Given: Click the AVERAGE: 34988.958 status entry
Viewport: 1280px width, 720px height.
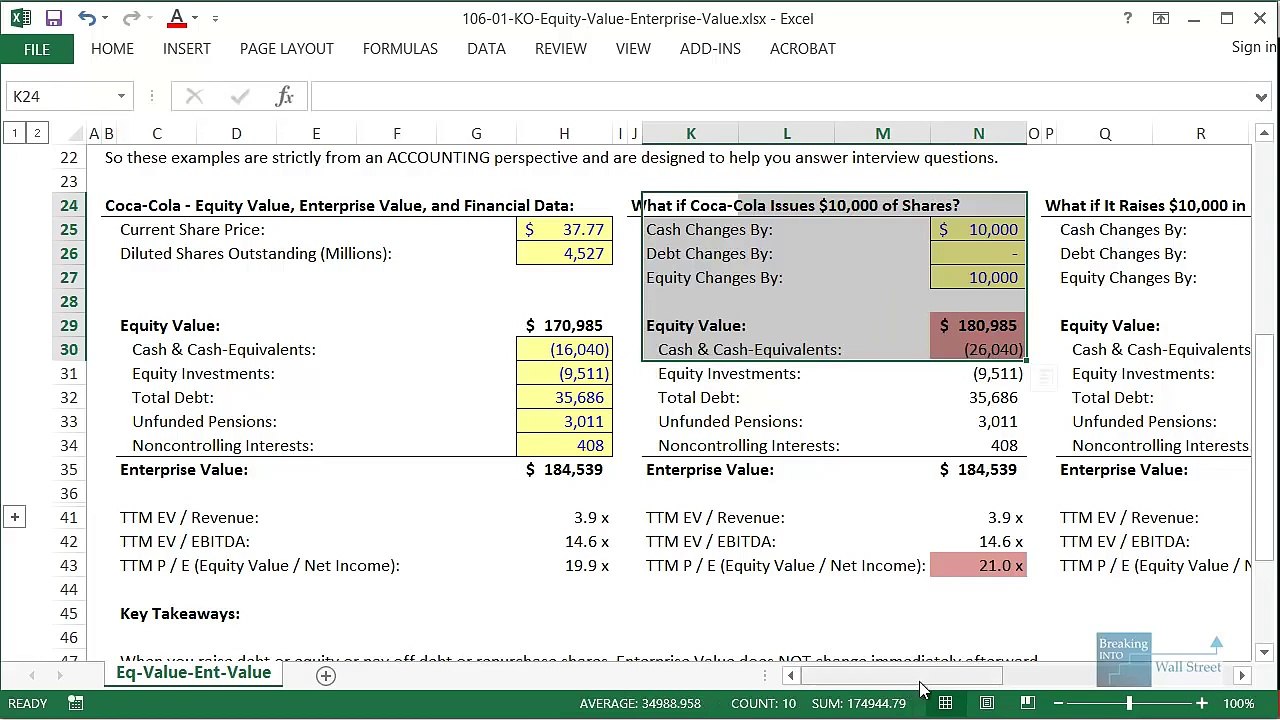Looking at the screenshot, I should 640,704.
